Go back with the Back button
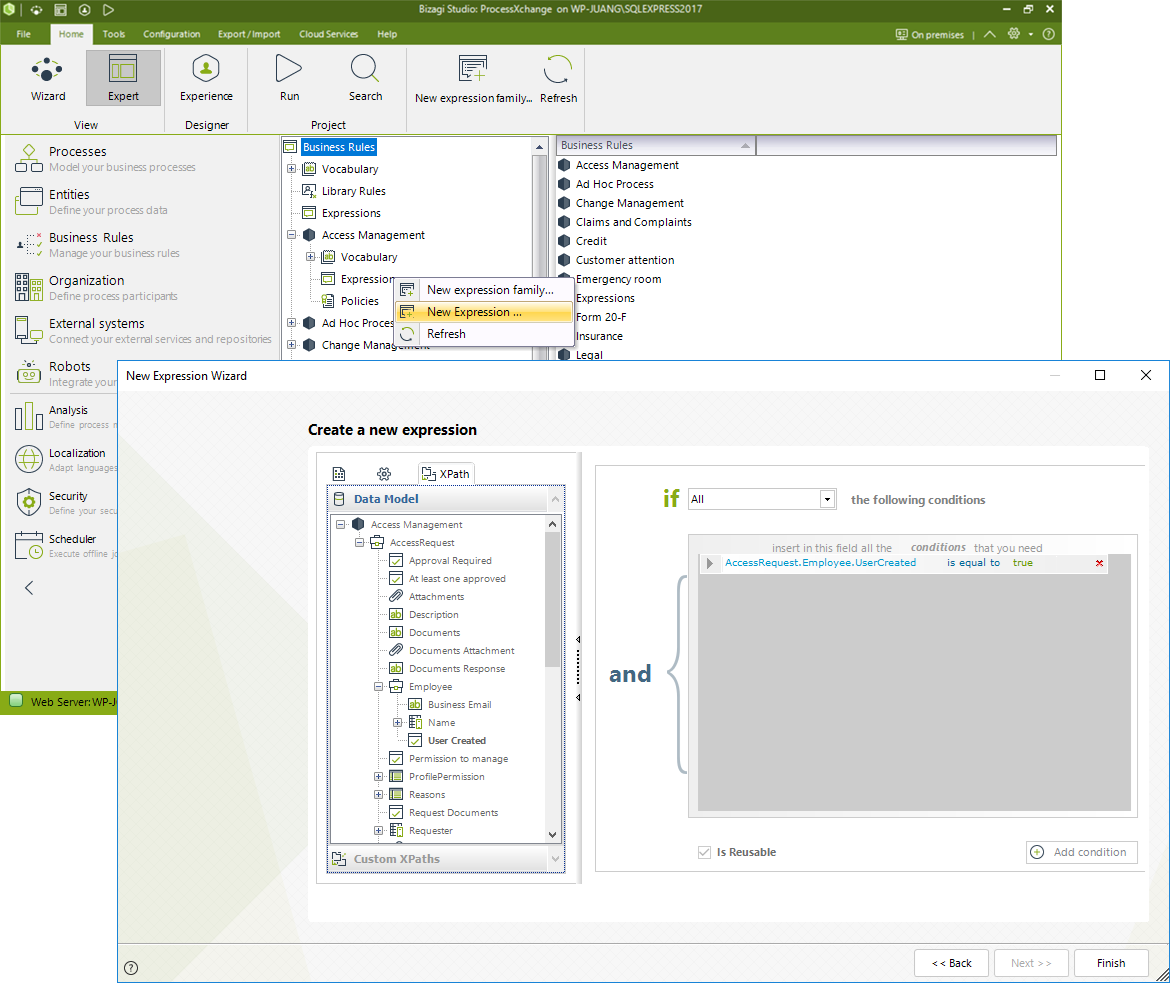 (951, 963)
